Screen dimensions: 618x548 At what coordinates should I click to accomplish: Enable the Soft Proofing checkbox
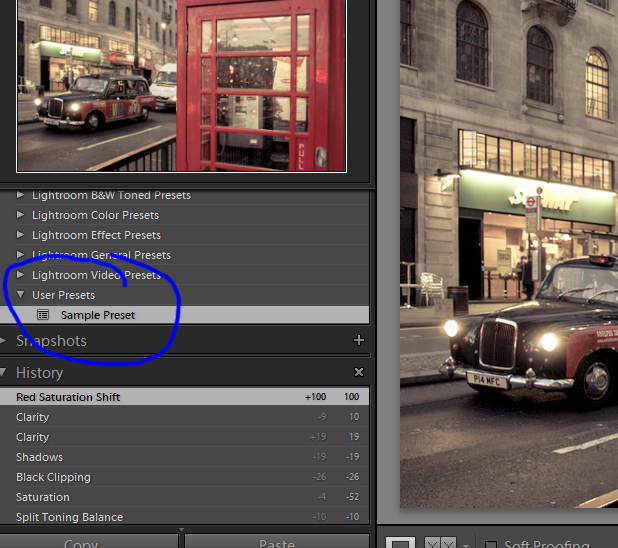491,544
